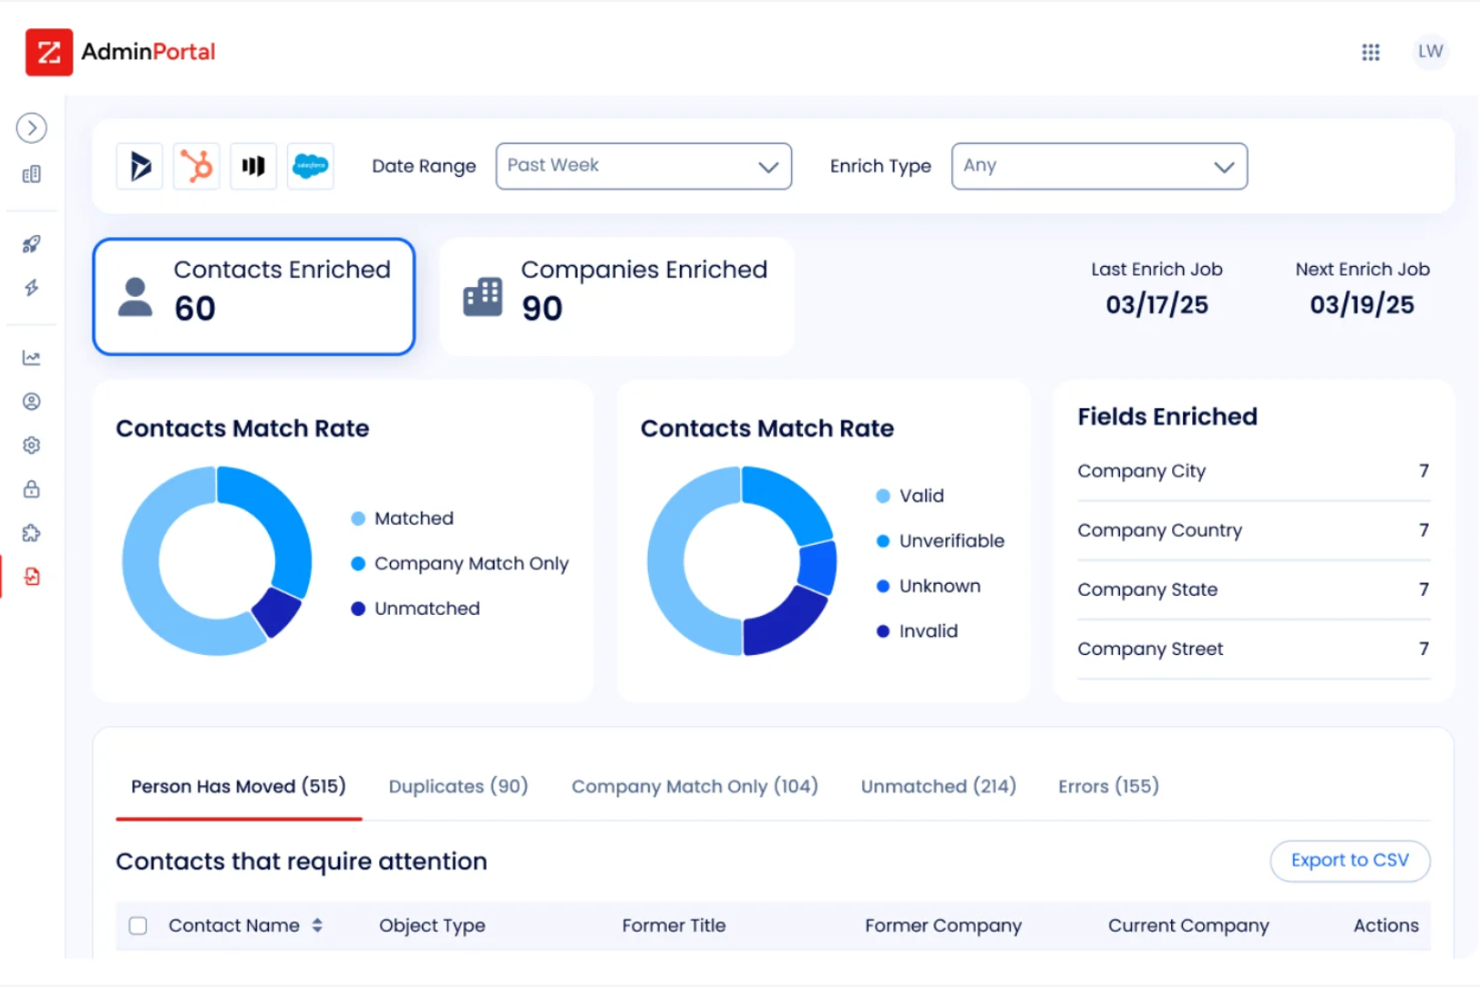The height and width of the screenshot is (987, 1480).
Task: Open the Date Range dropdown
Action: [x=643, y=166]
